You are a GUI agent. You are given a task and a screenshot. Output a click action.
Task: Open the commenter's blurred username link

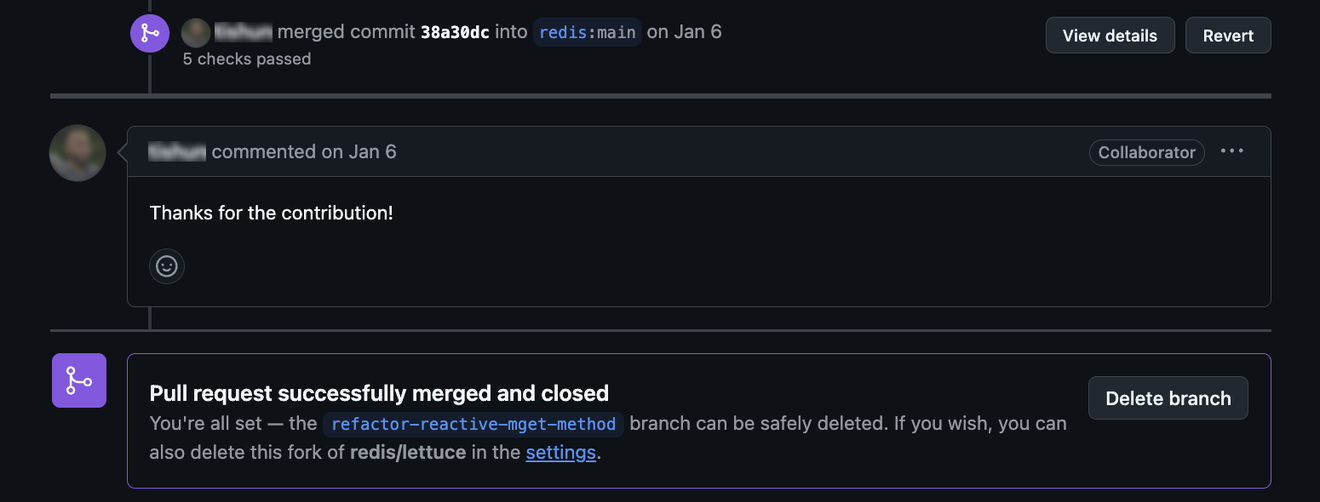[x=177, y=152]
